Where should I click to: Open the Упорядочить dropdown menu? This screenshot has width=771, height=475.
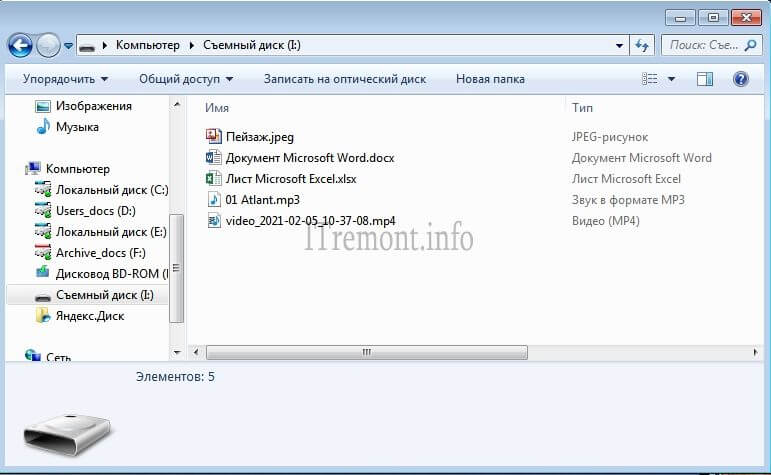point(65,78)
